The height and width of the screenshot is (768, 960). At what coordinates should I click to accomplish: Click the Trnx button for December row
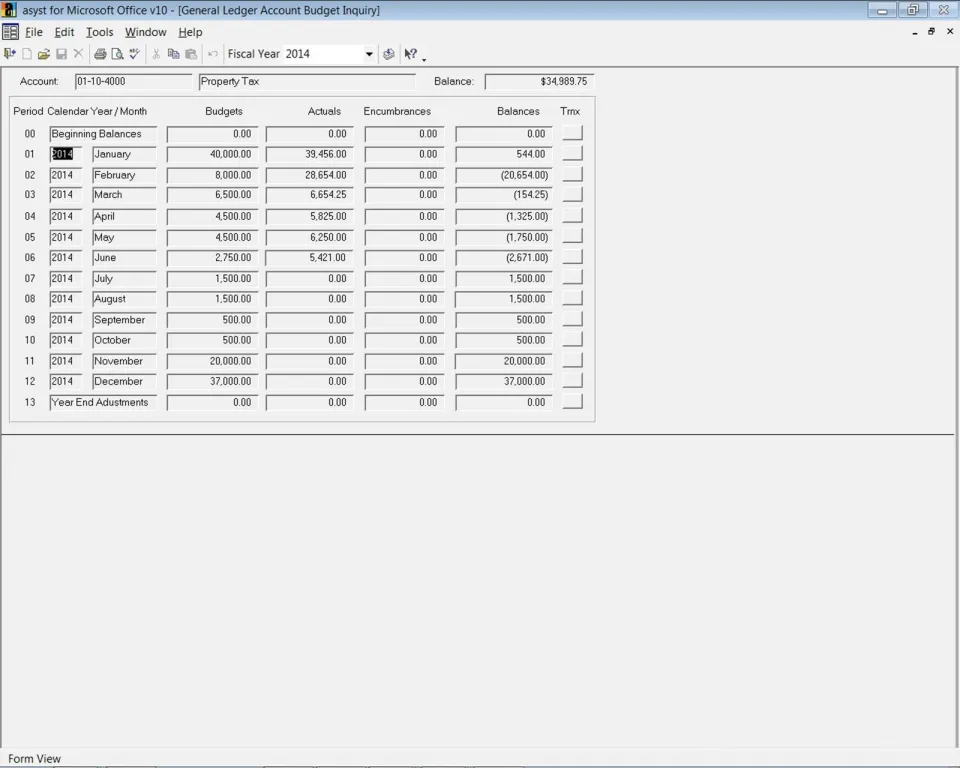(572, 381)
